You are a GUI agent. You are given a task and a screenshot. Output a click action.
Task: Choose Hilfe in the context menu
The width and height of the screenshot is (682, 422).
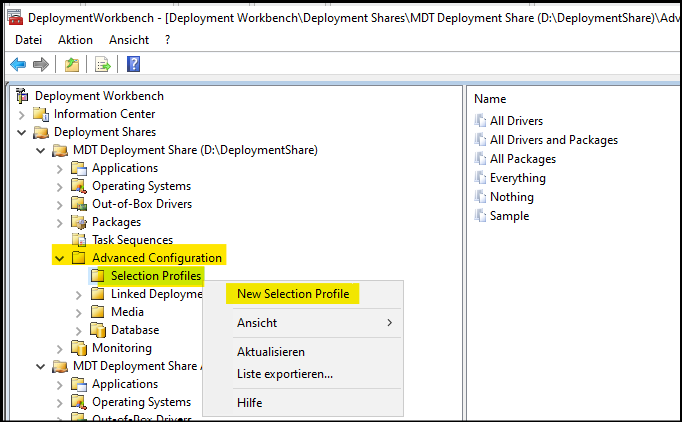[x=249, y=402]
